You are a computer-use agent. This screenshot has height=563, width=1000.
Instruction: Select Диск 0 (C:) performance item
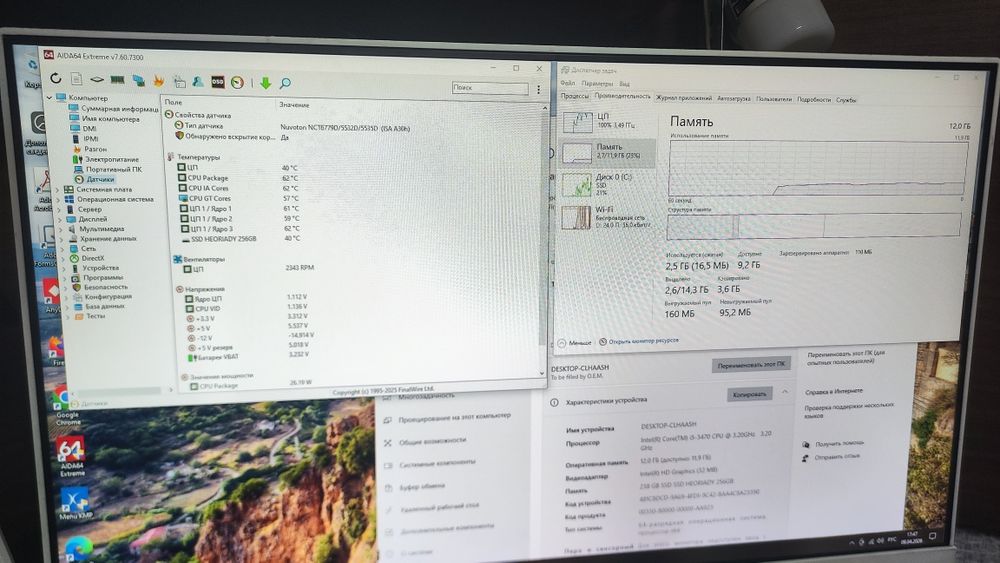pos(608,184)
